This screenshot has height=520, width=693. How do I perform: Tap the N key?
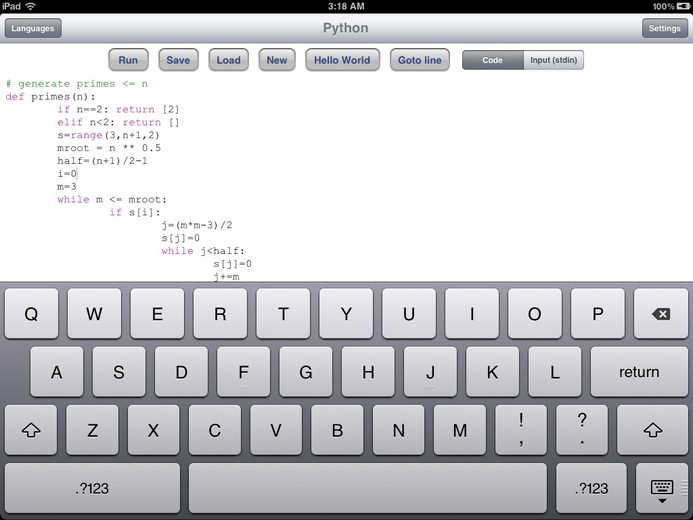pos(398,430)
